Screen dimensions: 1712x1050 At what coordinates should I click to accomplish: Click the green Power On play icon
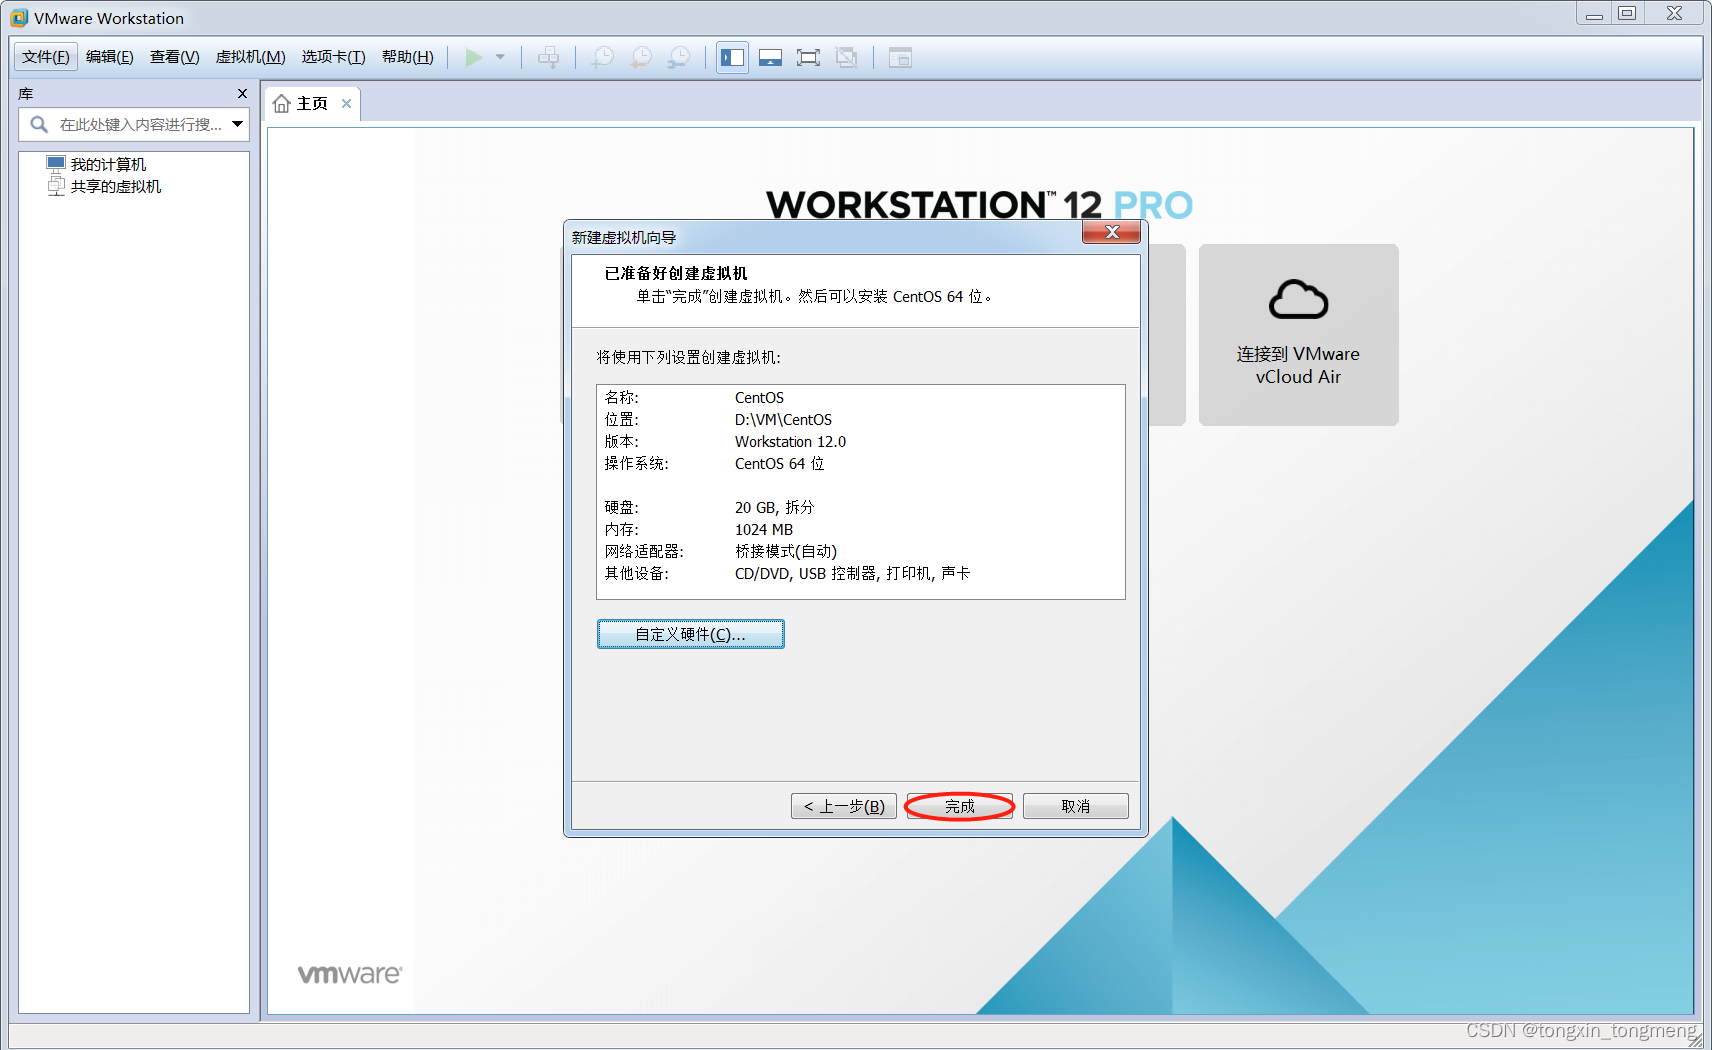pyautogui.click(x=474, y=58)
